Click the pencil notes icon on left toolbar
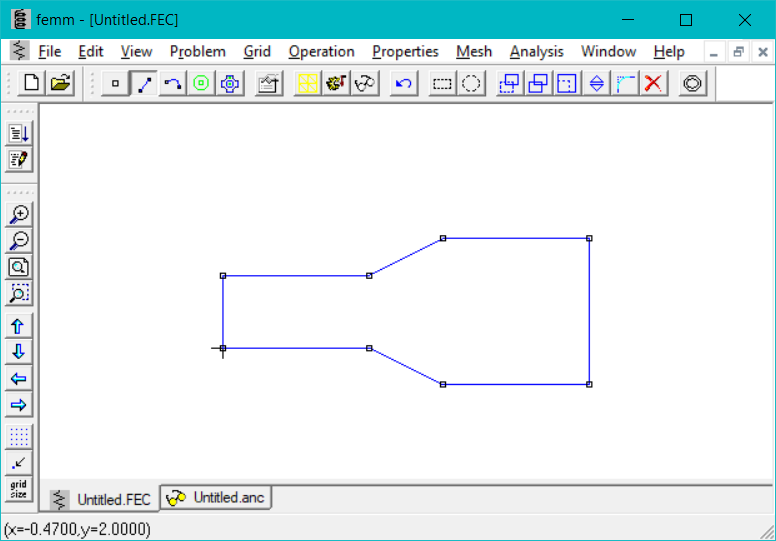776x541 pixels. (x=19, y=159)
